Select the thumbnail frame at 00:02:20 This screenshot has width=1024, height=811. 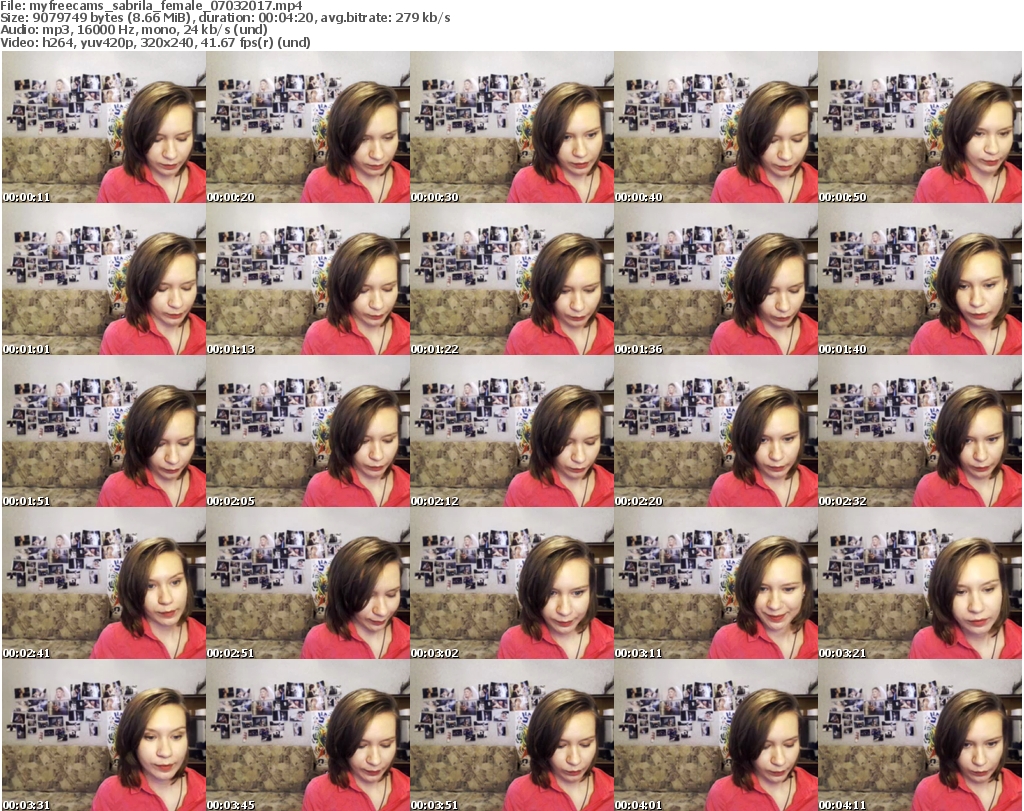716,432
